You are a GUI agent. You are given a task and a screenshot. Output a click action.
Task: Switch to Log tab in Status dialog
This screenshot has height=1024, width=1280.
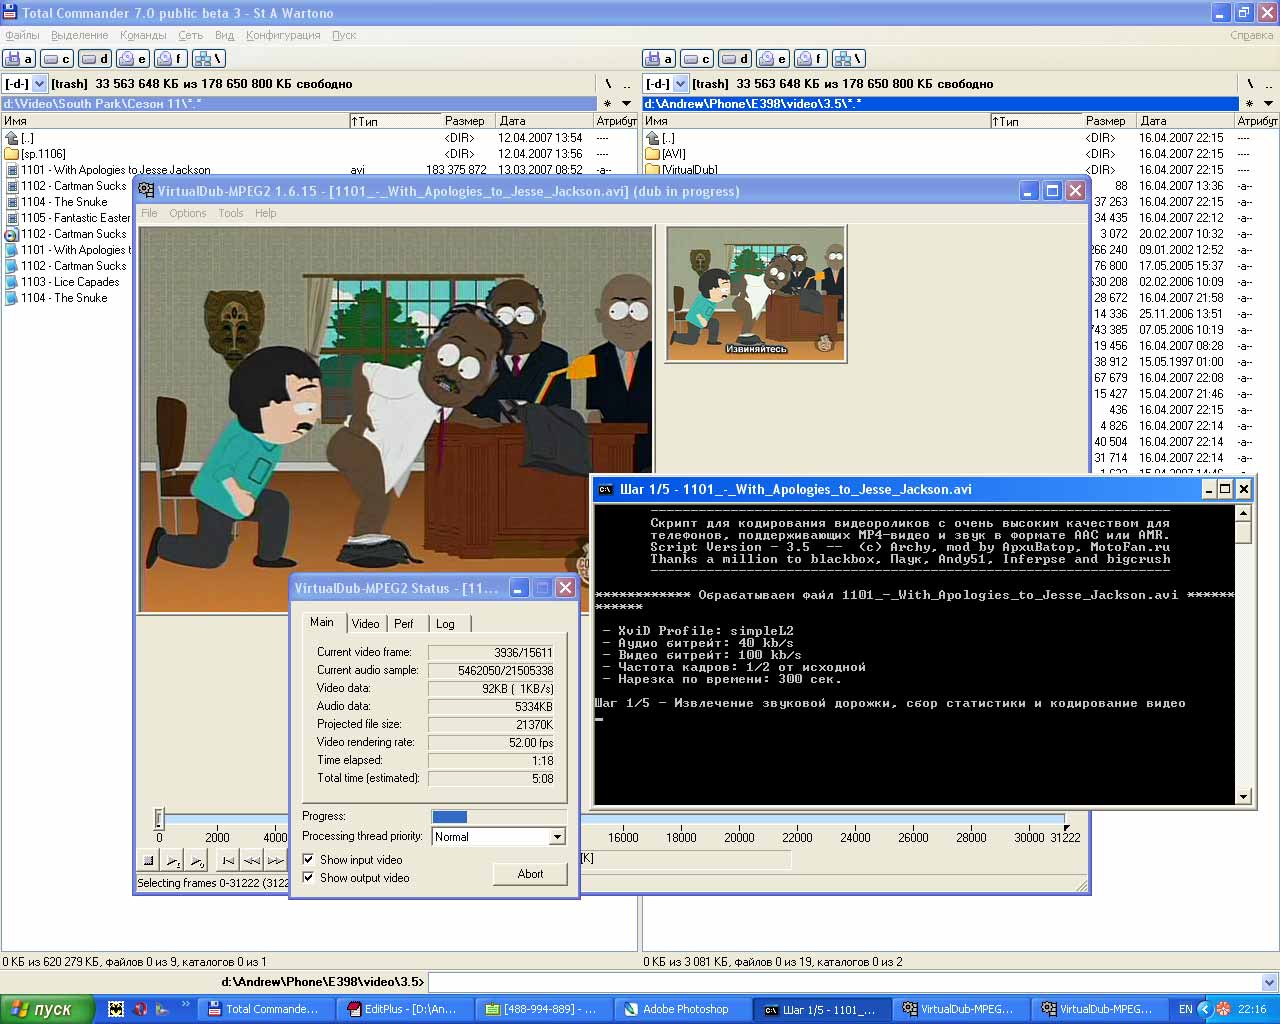pos(445,623)
